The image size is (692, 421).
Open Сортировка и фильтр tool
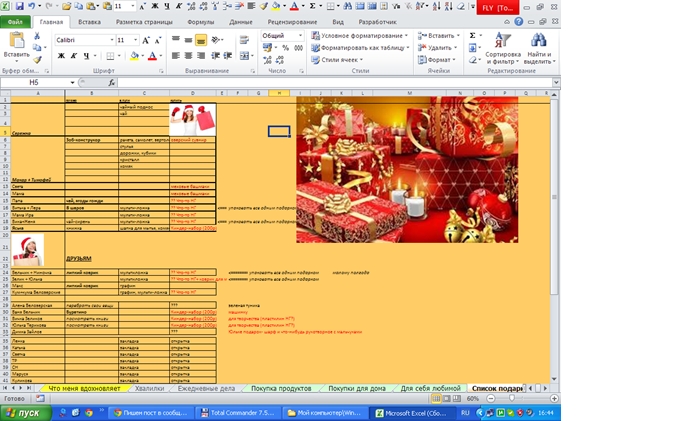point(503,49)
